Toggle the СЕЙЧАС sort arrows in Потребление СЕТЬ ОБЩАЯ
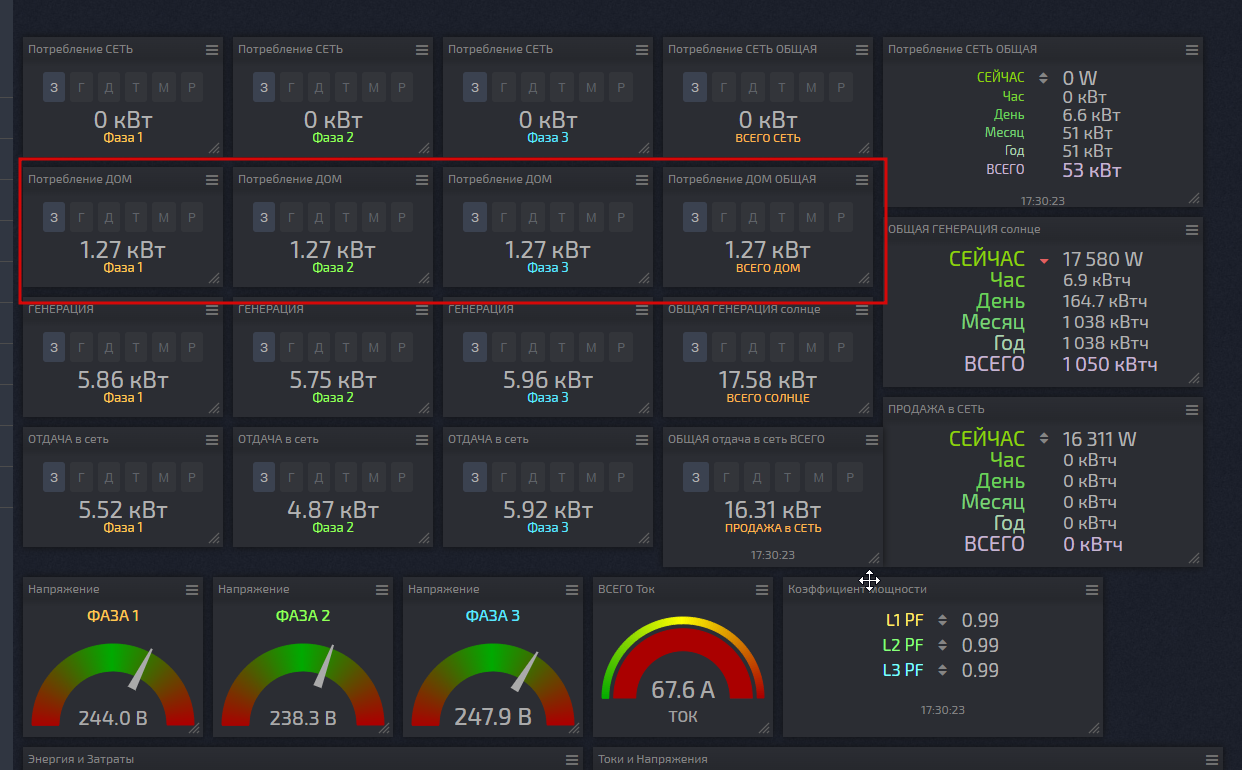 coord(1044,78)
